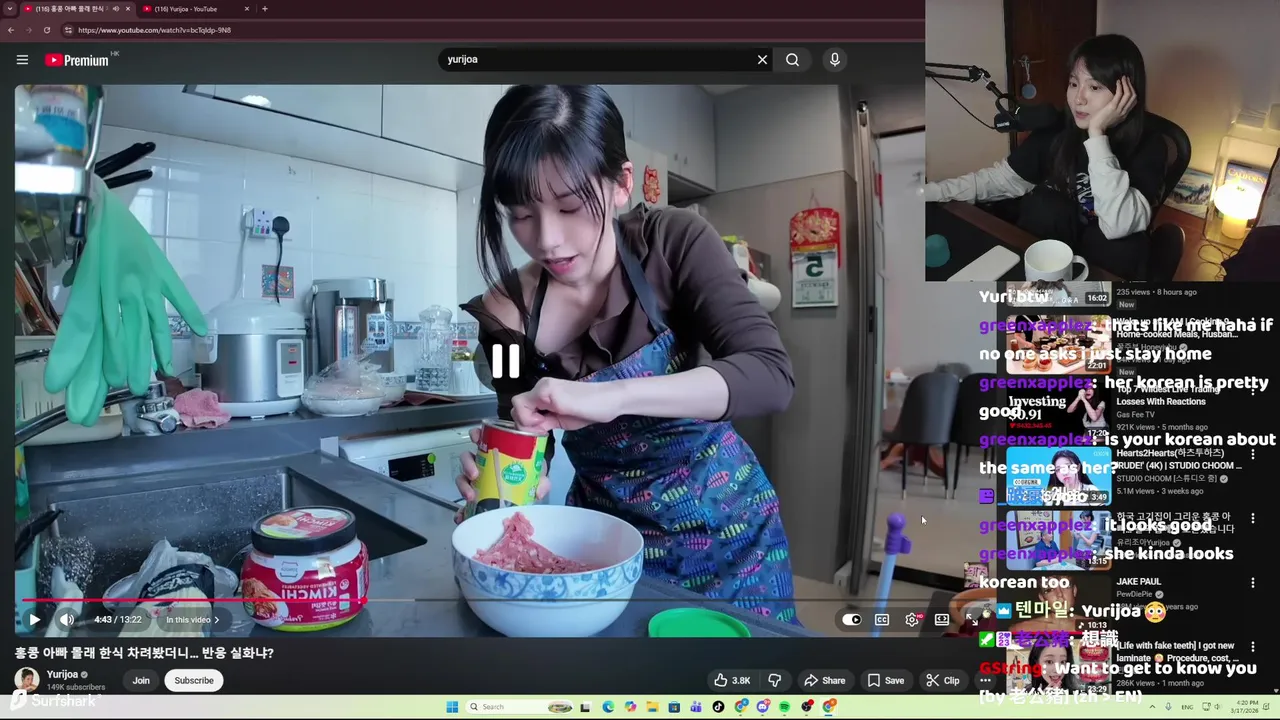Screen dimensions: 1280x720
Task: Expand the In this video chapters chevron
Action: click(x=216, y=620)
